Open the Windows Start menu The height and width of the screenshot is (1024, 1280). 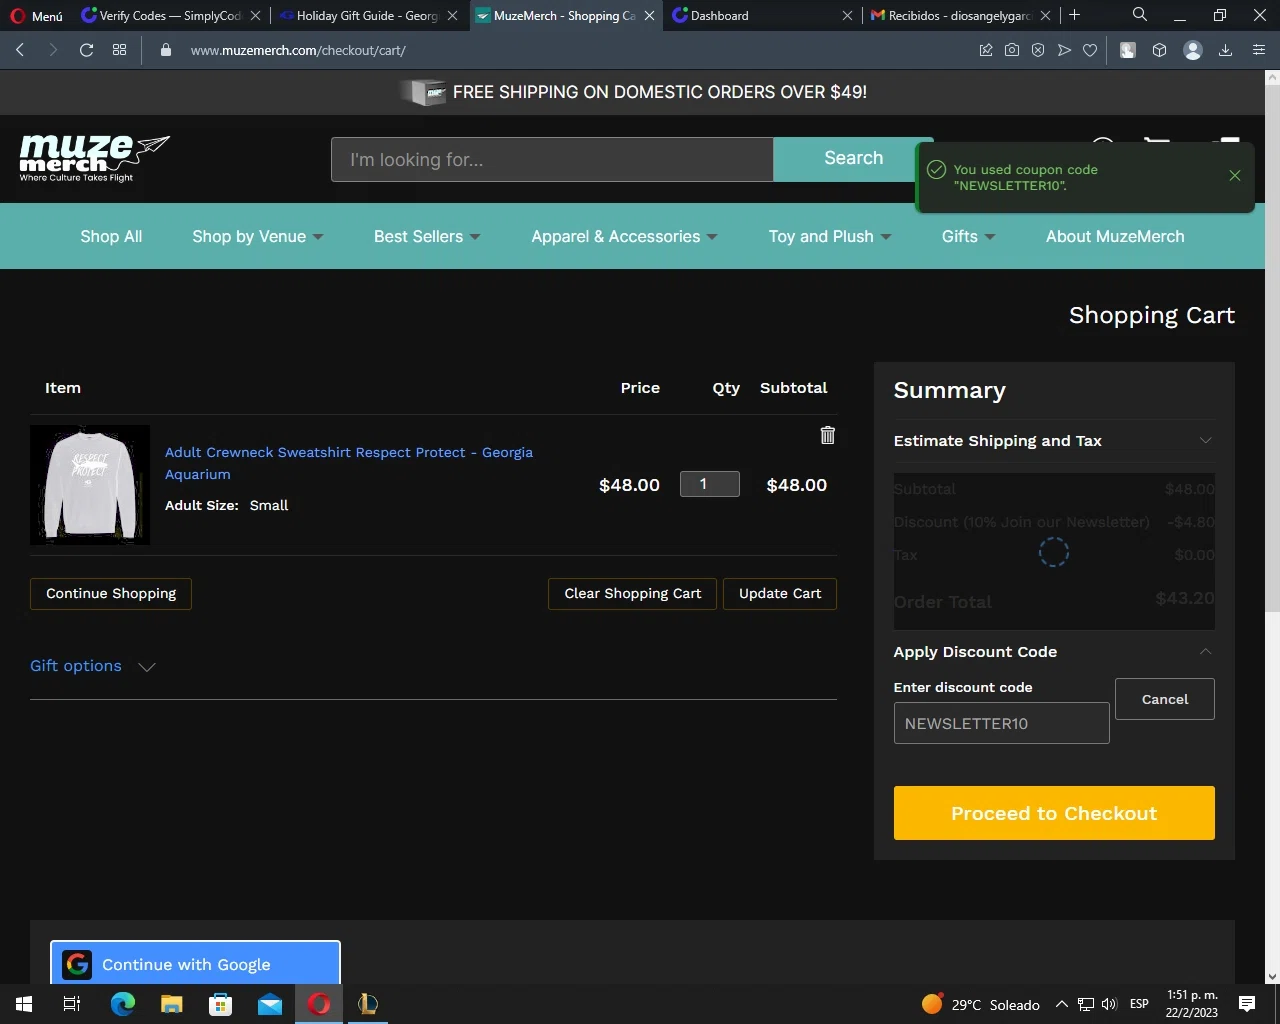(24, 1004)
